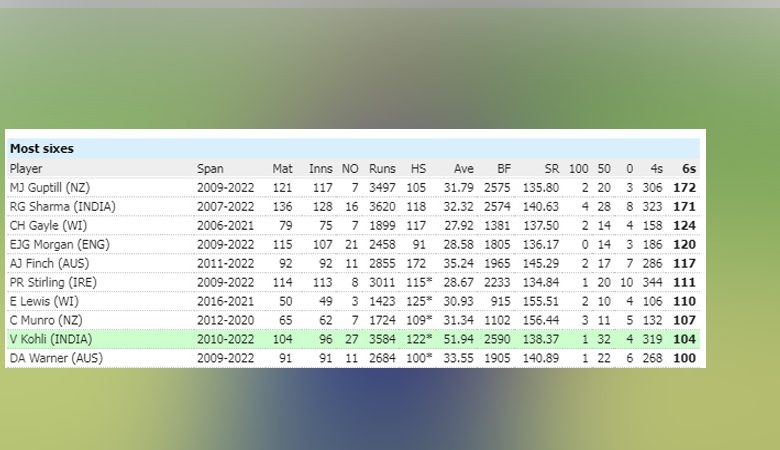Click Finch's sixes count 117
The height and width of the screenshot is (450, 780).
684,264
